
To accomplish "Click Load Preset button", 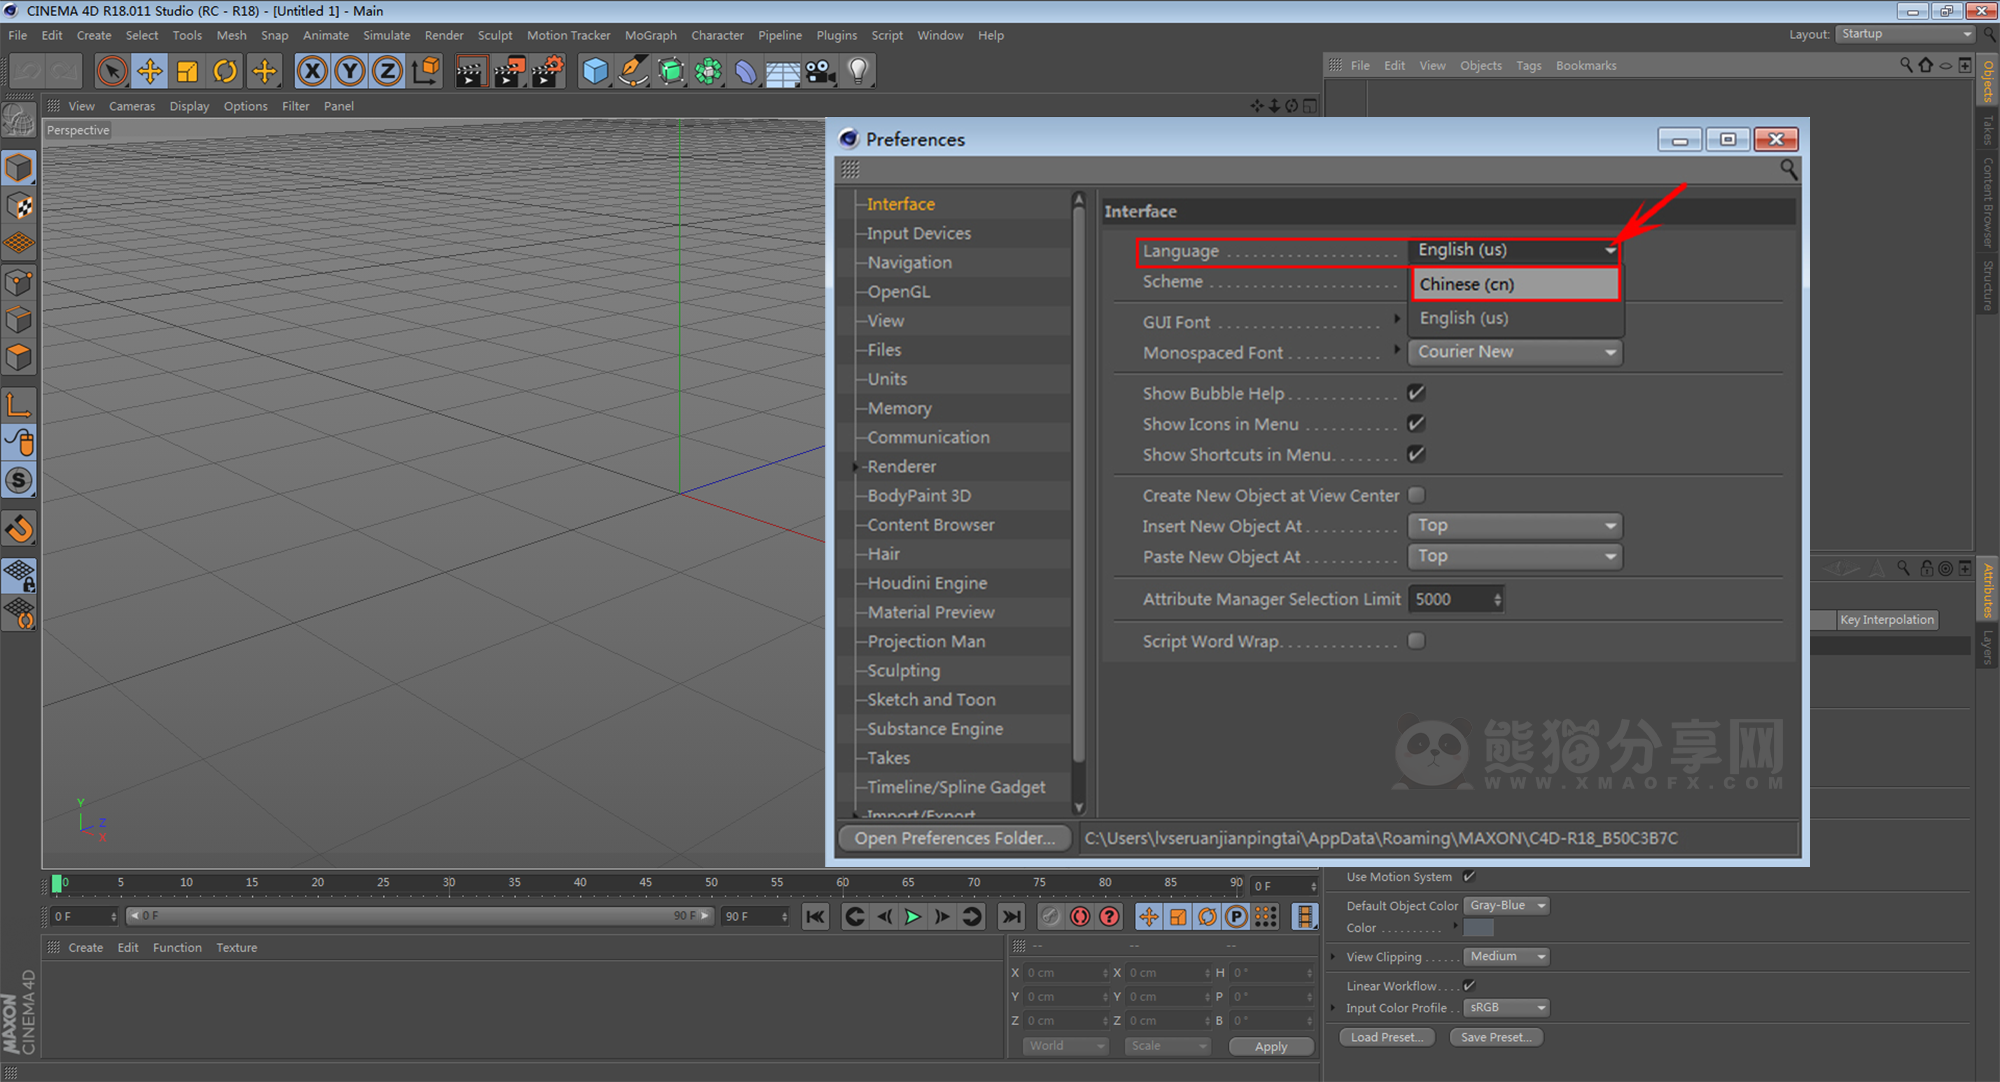I will pos(1386,1037).
